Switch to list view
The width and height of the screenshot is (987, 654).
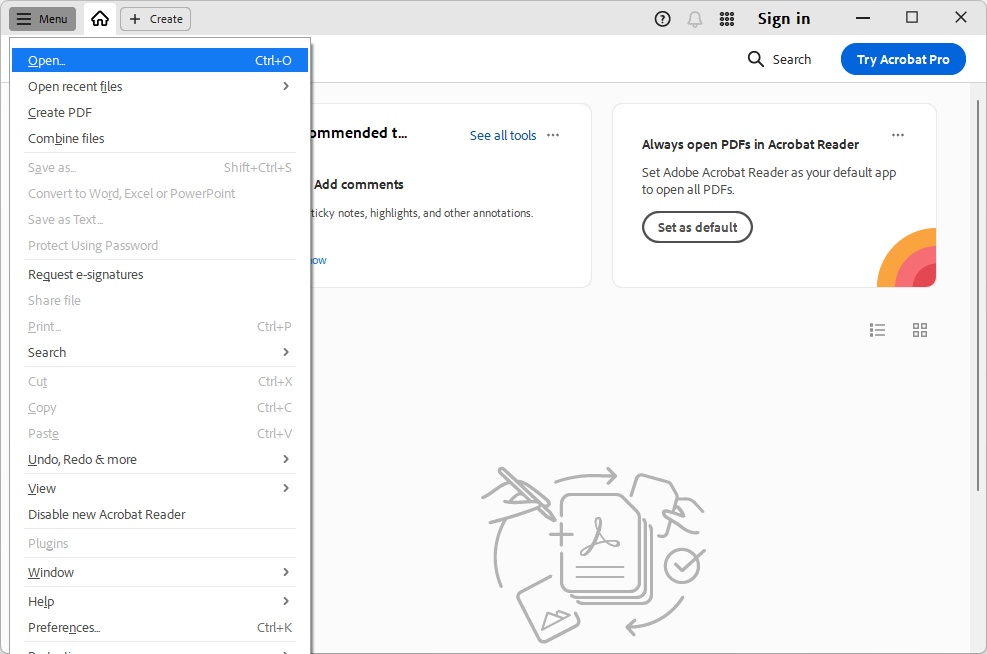tap(877, 330)
